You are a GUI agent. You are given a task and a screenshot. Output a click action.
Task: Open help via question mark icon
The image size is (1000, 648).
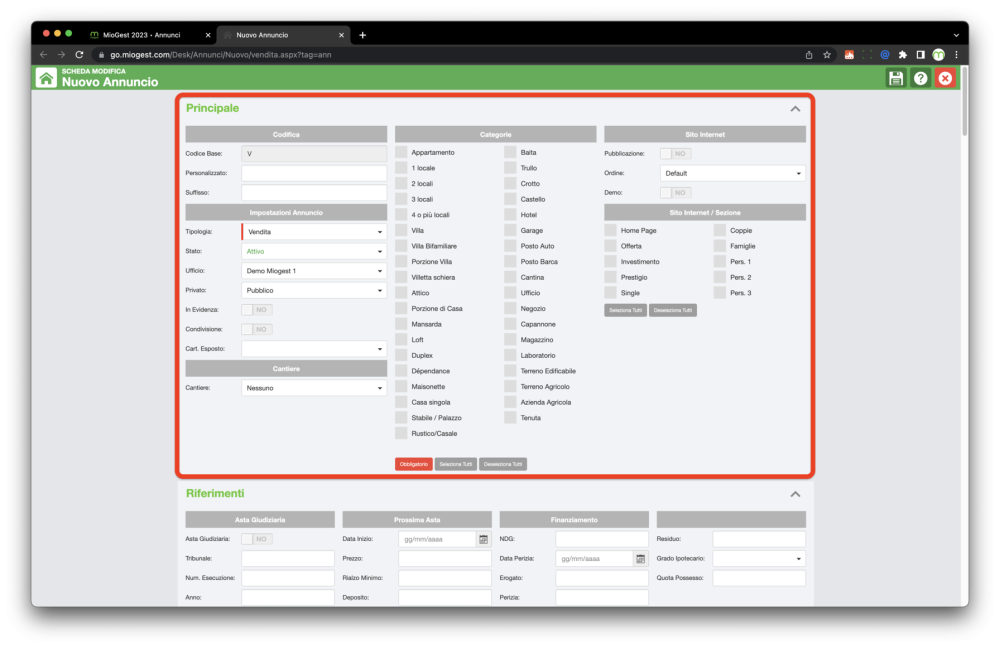[920, 78]
